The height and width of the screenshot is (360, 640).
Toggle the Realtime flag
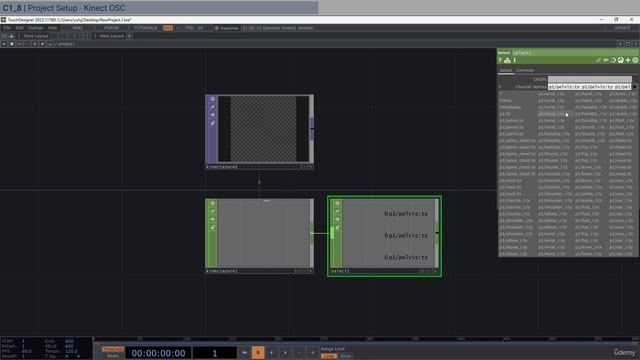227,28
